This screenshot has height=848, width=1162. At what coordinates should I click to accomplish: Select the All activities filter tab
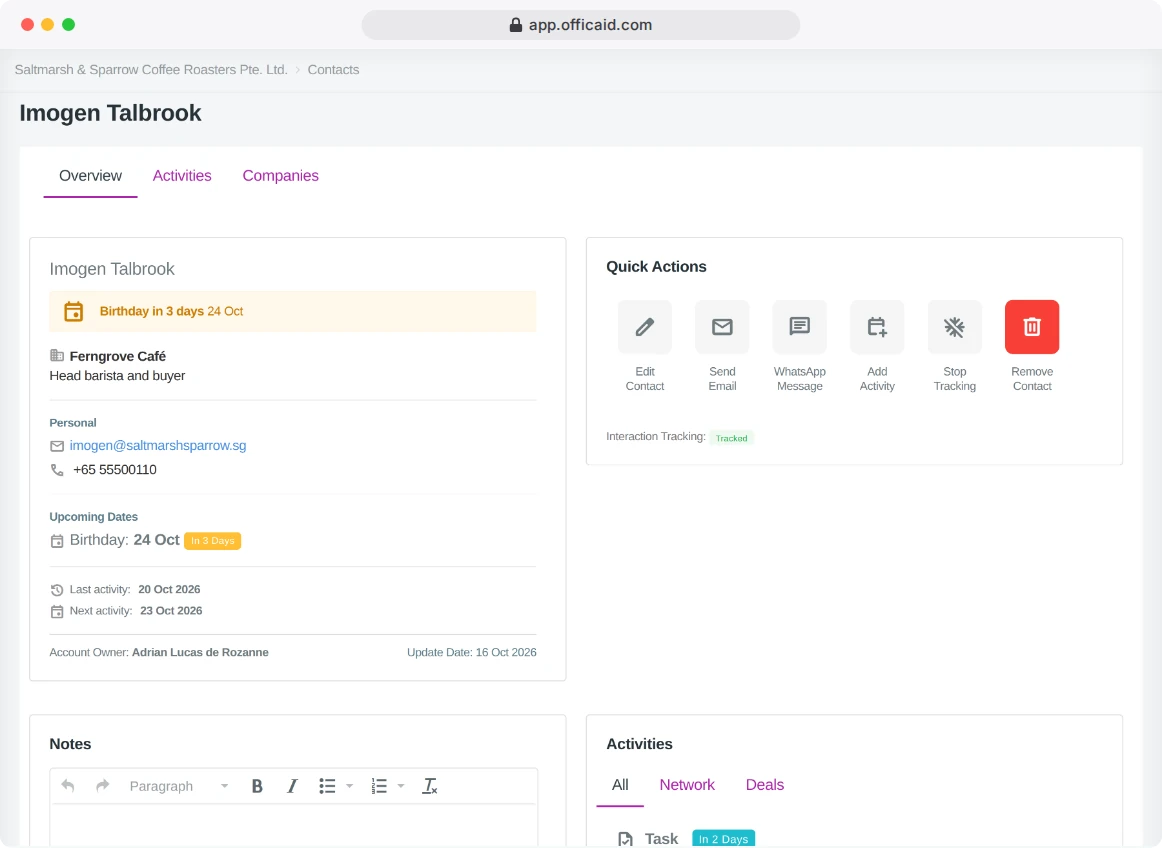(620, 785)
